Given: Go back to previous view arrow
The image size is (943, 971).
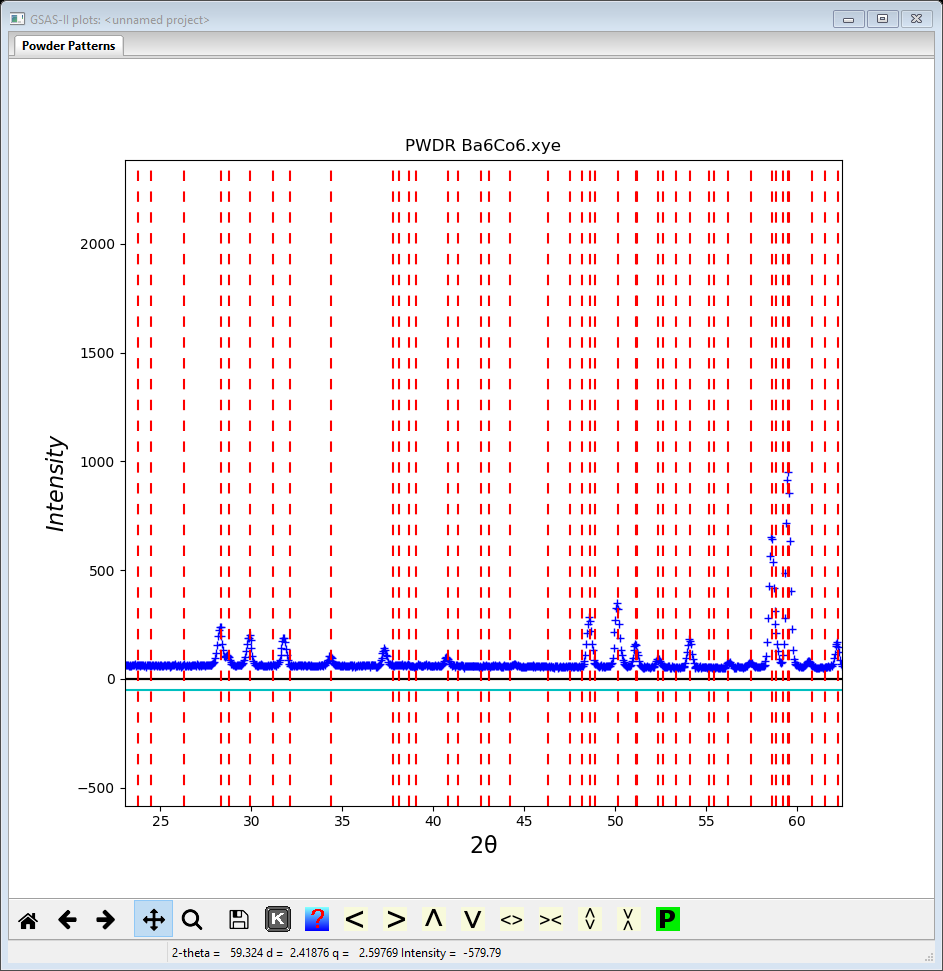Looking at the screenshot, I should (x=67, y=920).
